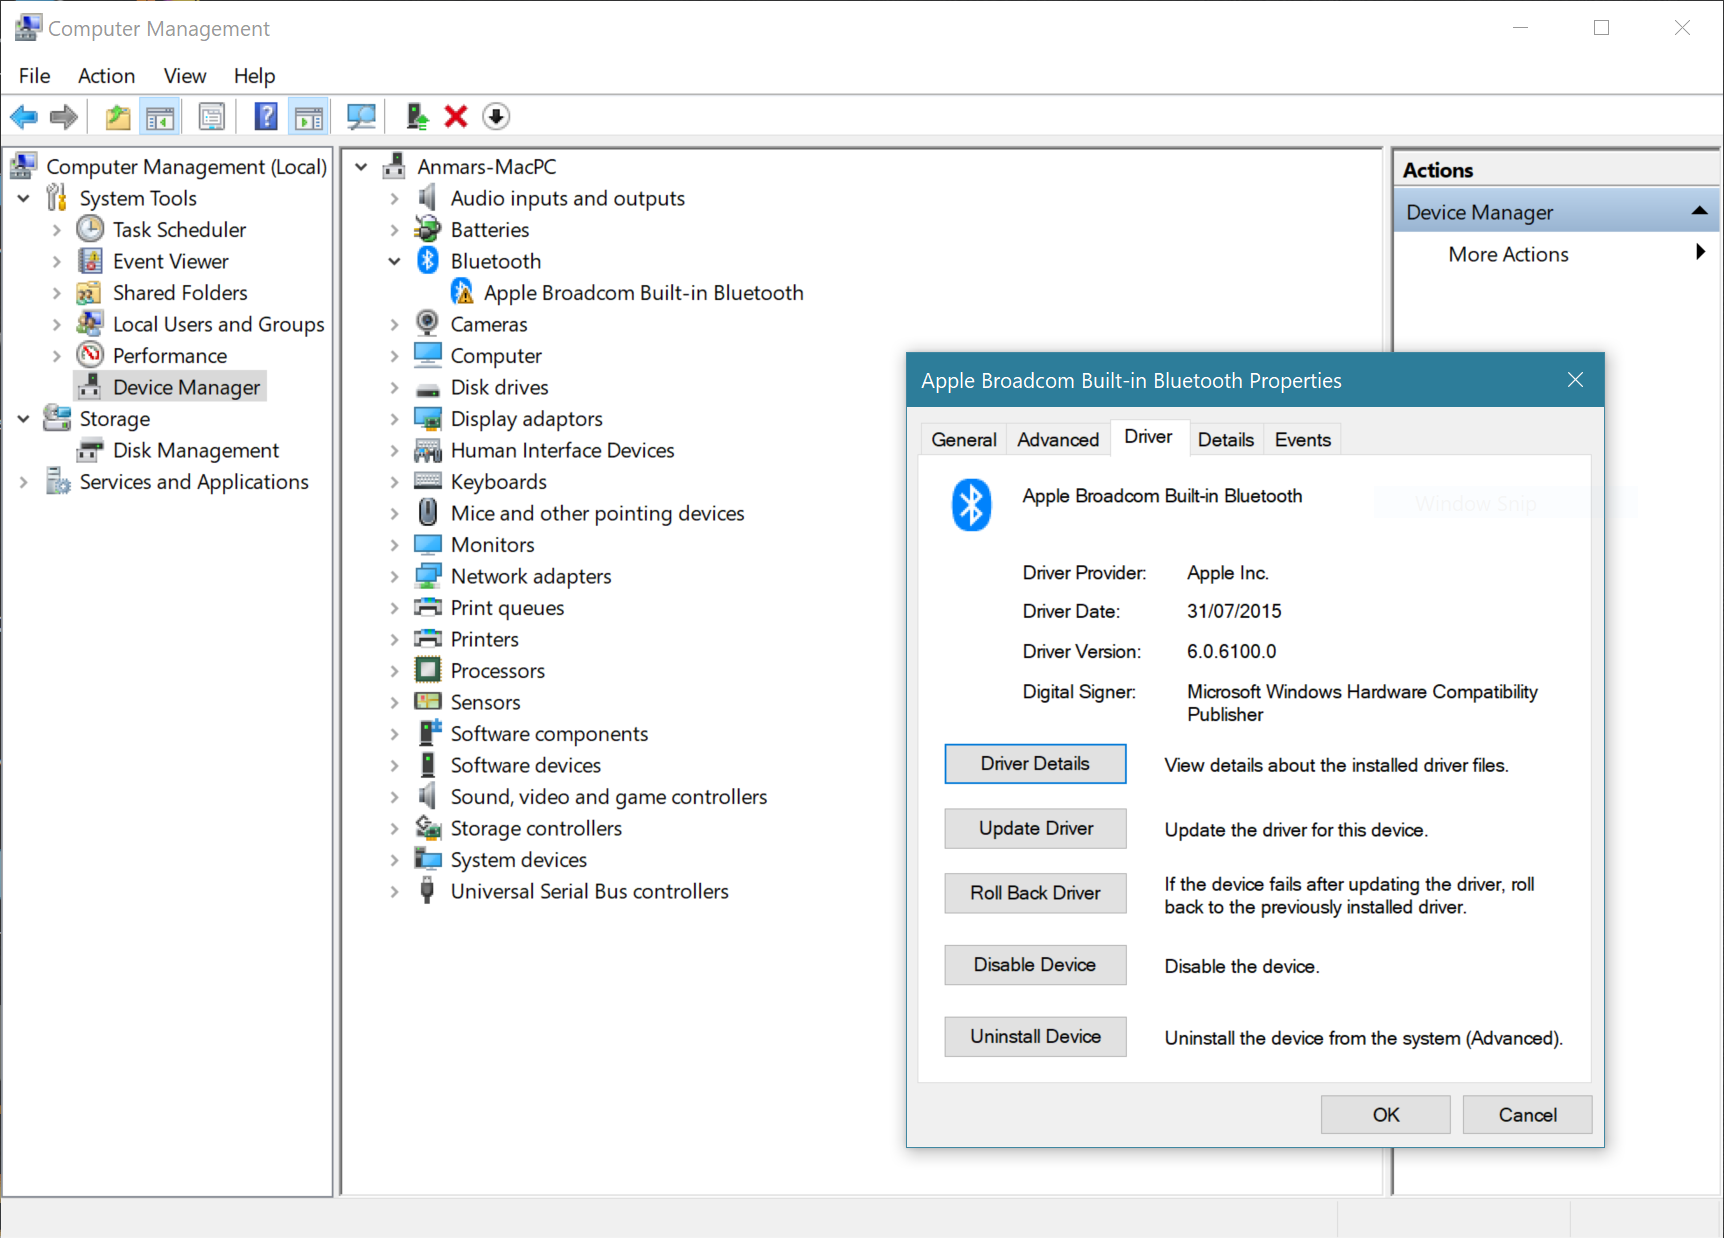Select Apple Broadcom Built-in Bluetooth in tree
The height and width of the screenshot is (1238, 1724).
tap(643, 293)
